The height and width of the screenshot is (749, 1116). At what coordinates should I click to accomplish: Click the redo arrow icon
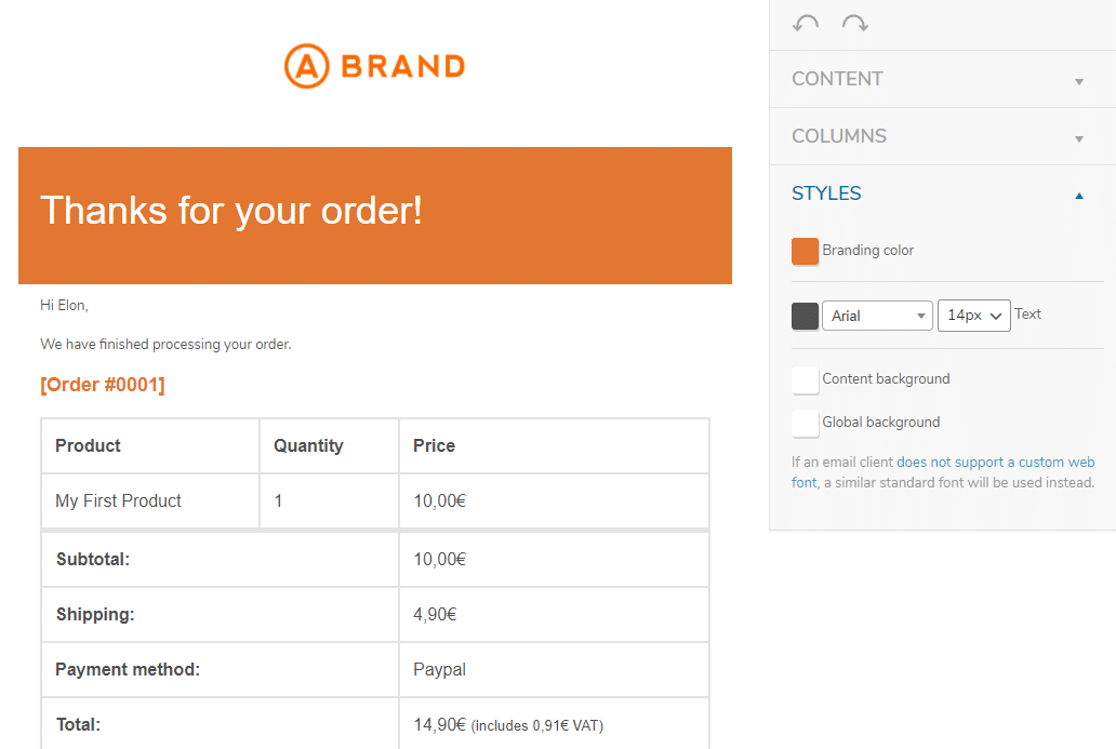(855, 23)
